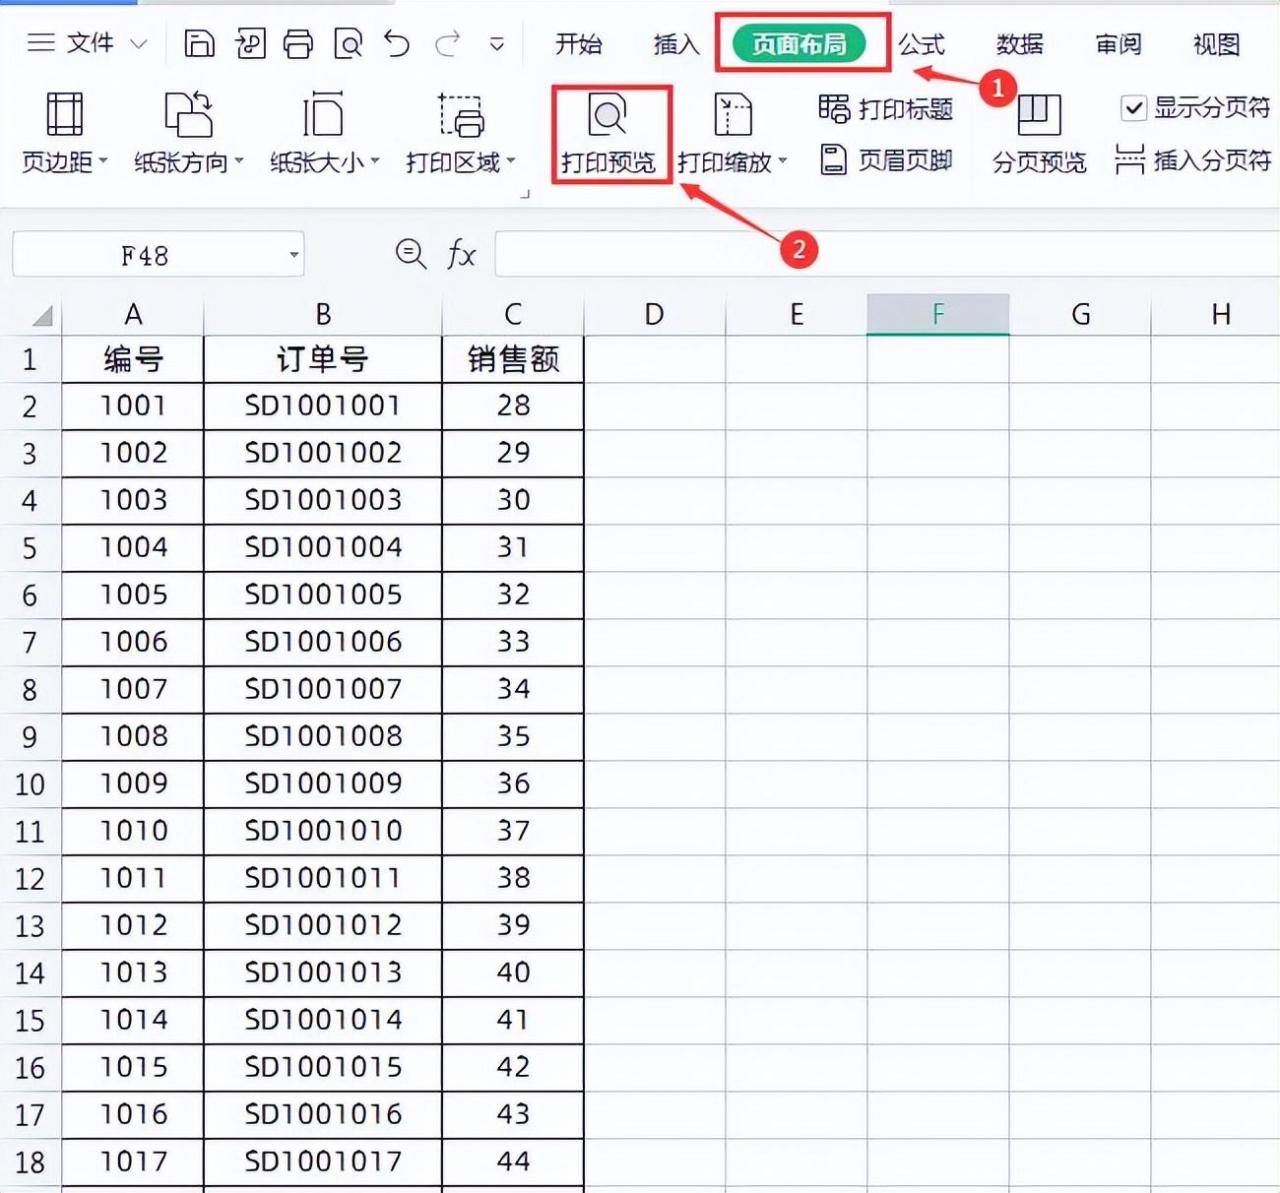Switch to the 开始 tab

[578, 44]
